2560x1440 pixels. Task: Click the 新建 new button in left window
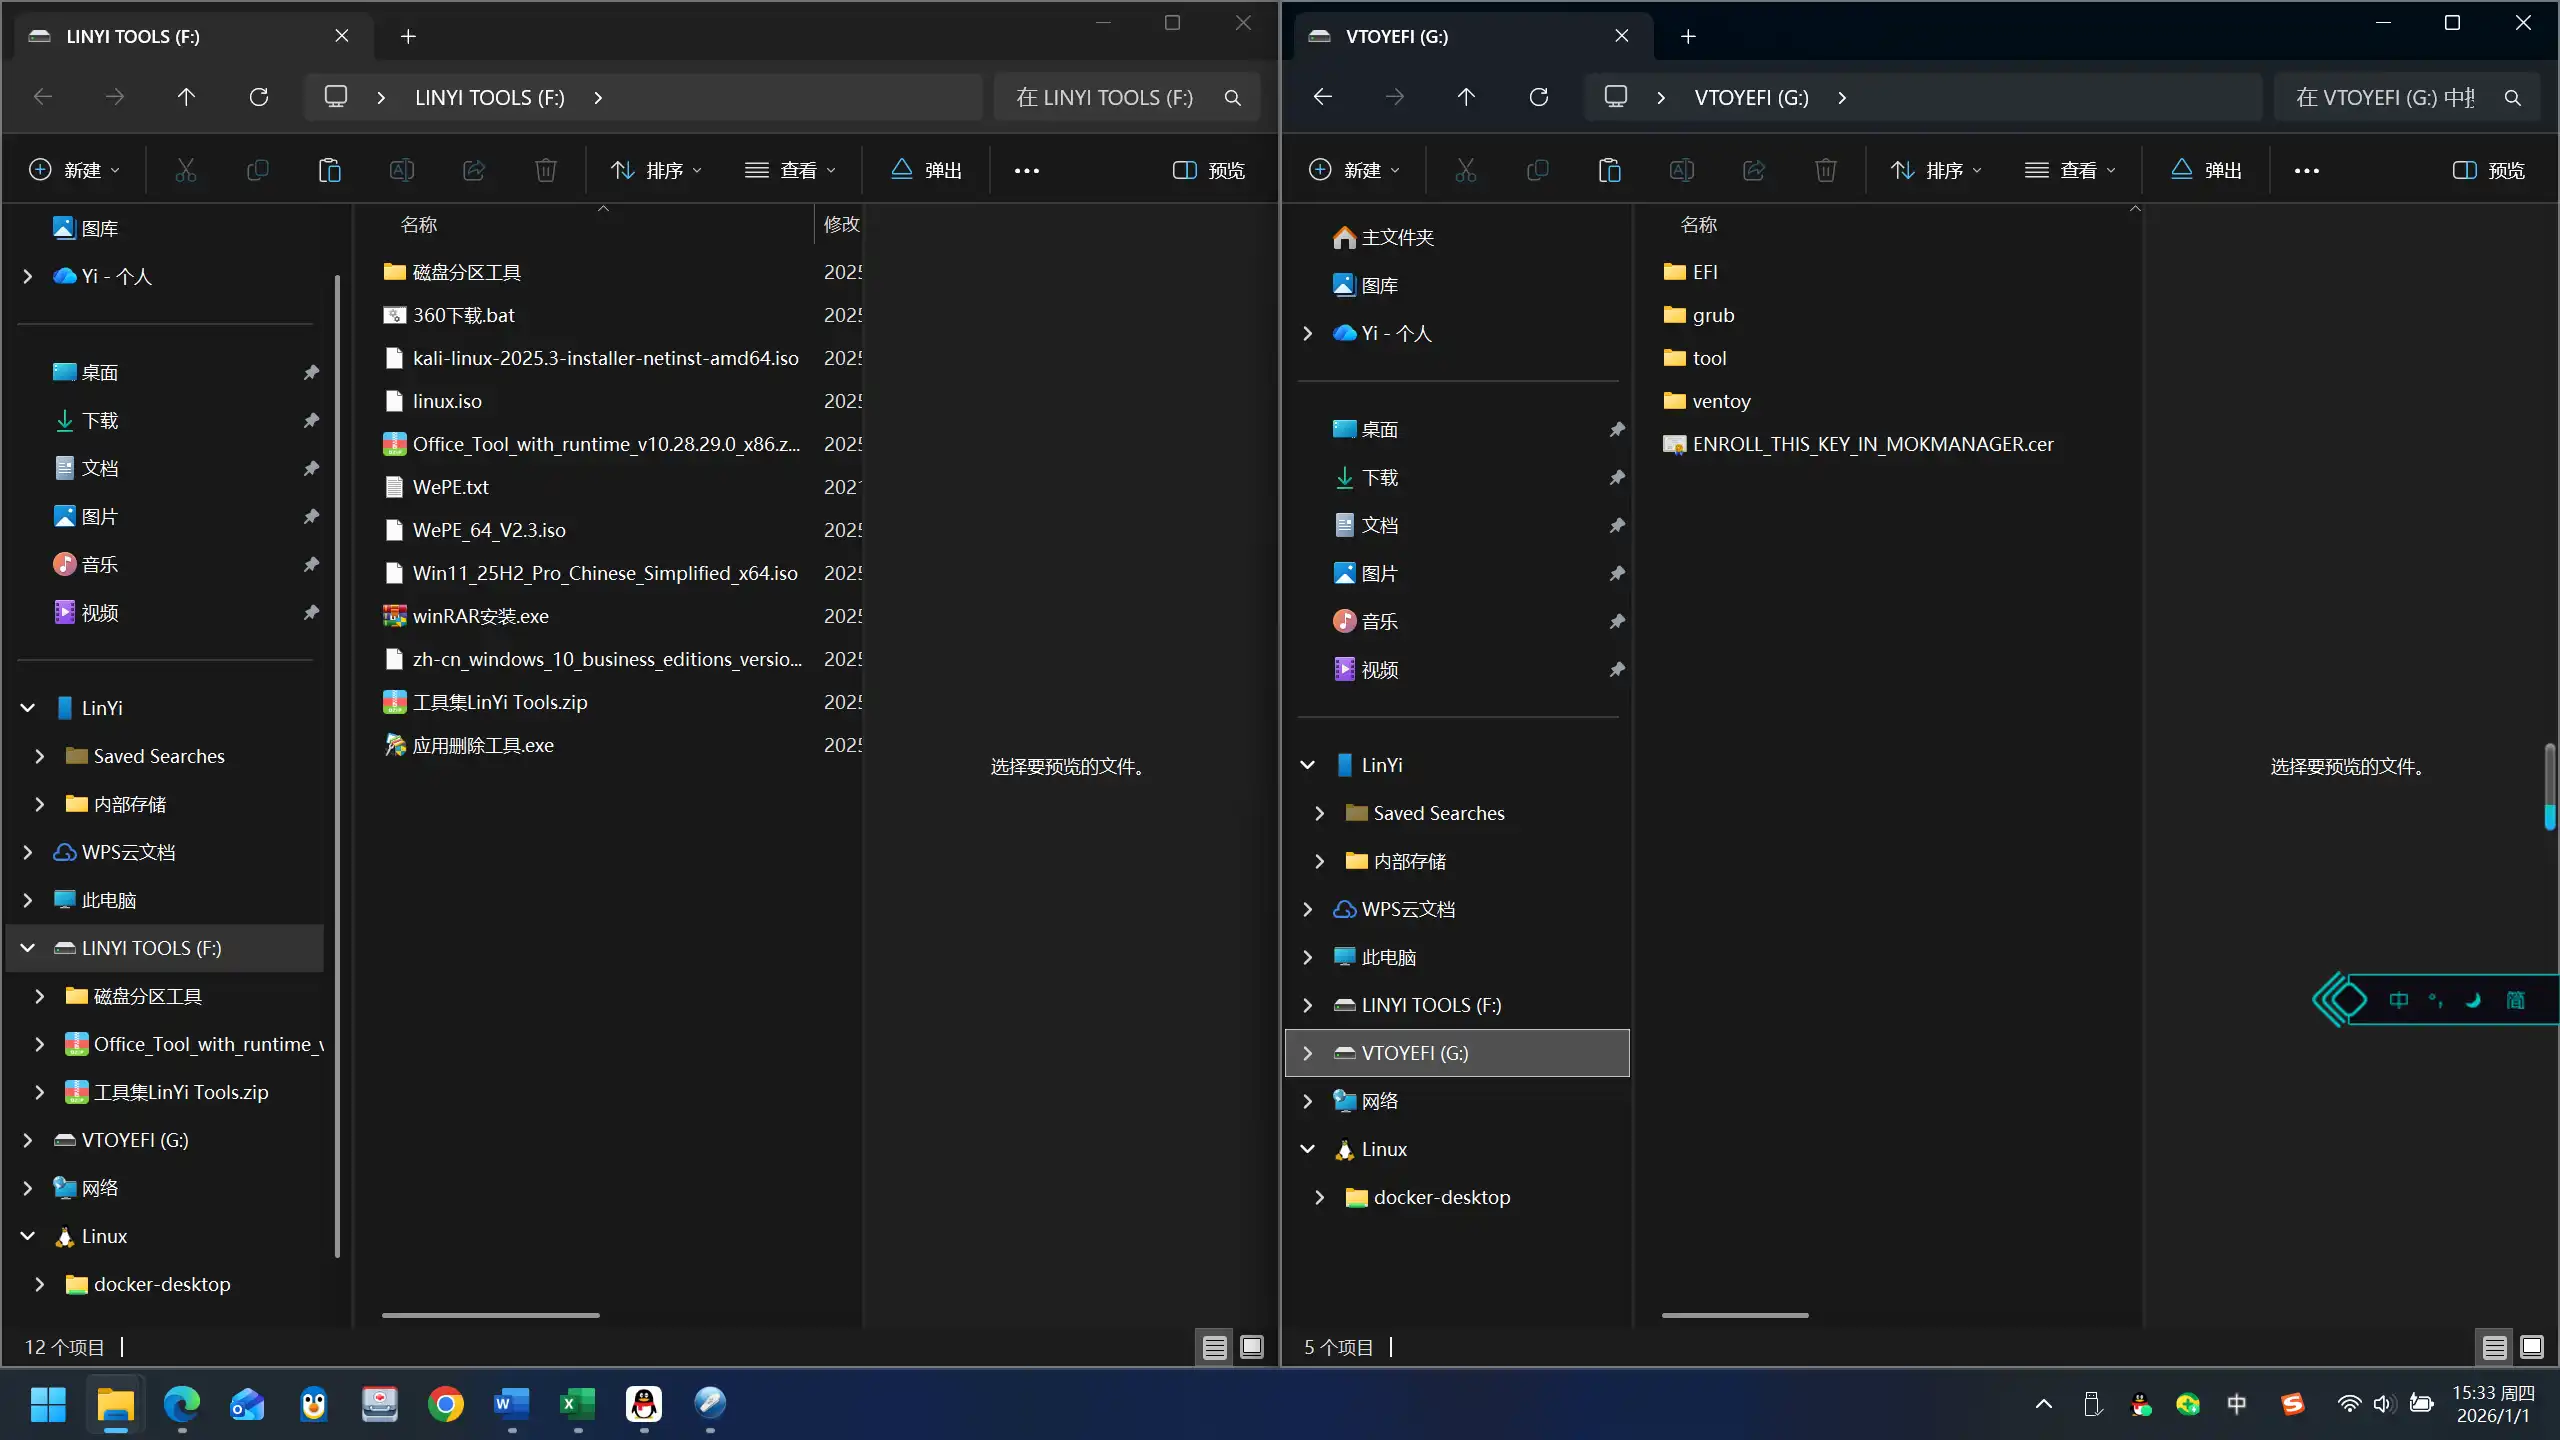75,170
